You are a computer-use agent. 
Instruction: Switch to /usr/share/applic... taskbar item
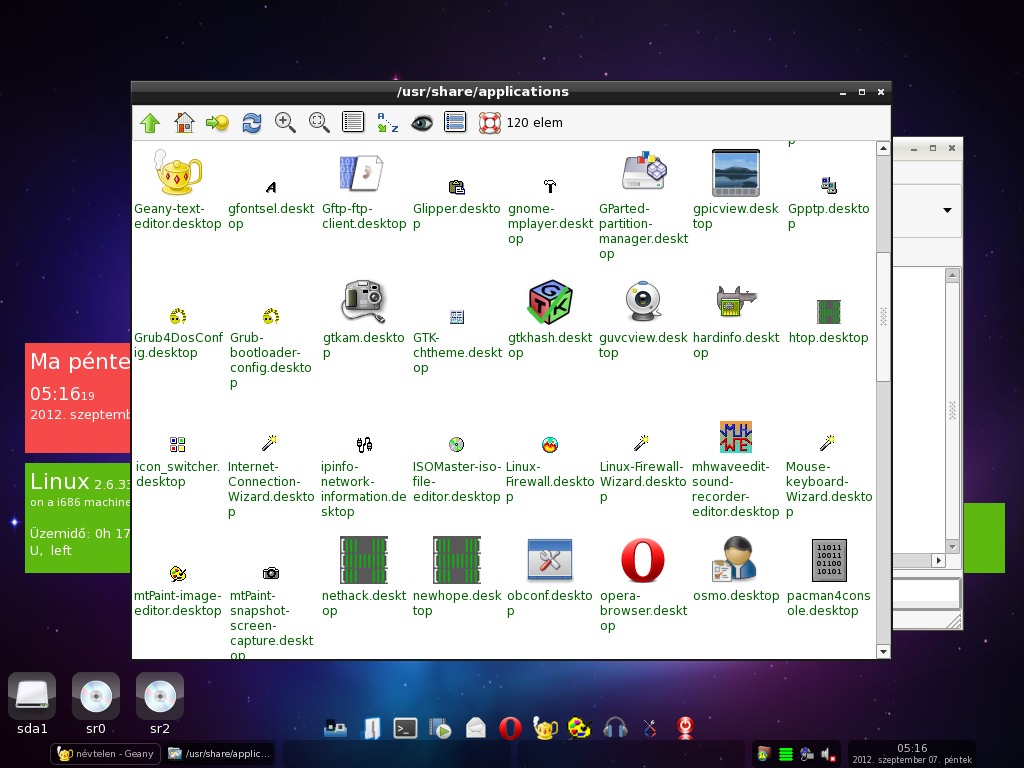coord(219,754)
